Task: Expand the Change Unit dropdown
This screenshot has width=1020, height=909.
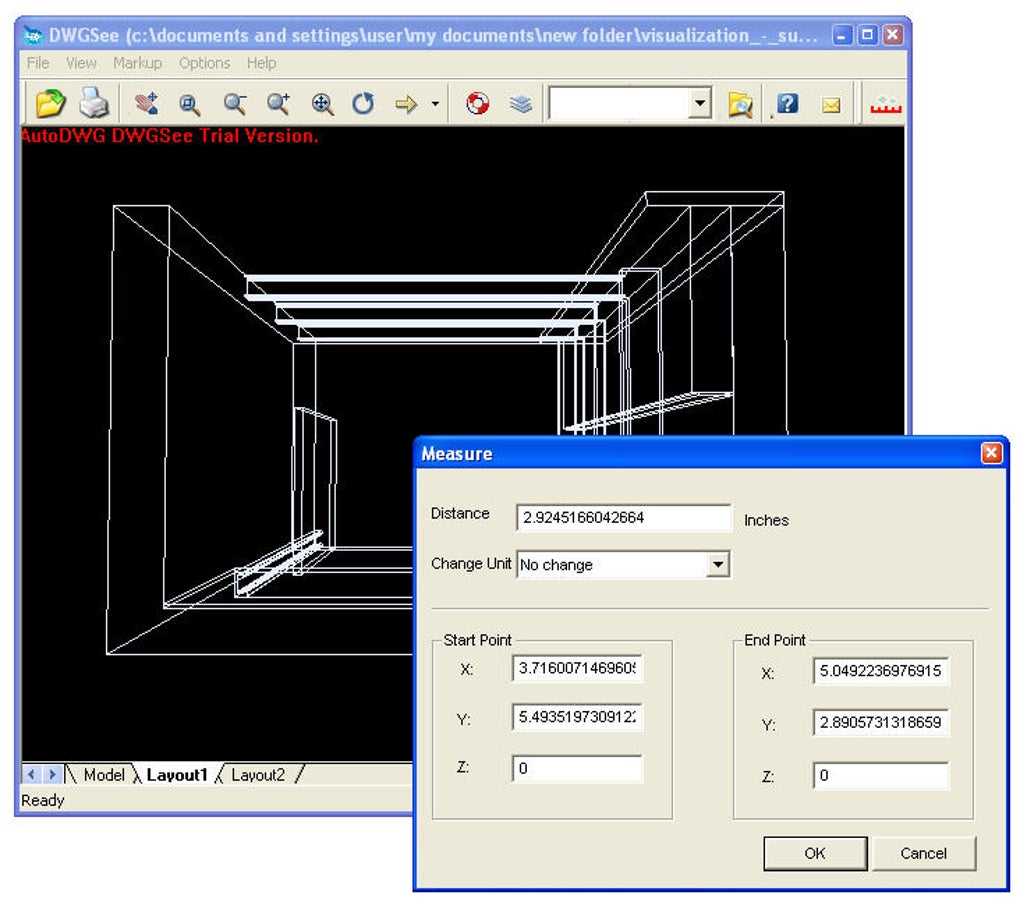Action: (718, 564)
